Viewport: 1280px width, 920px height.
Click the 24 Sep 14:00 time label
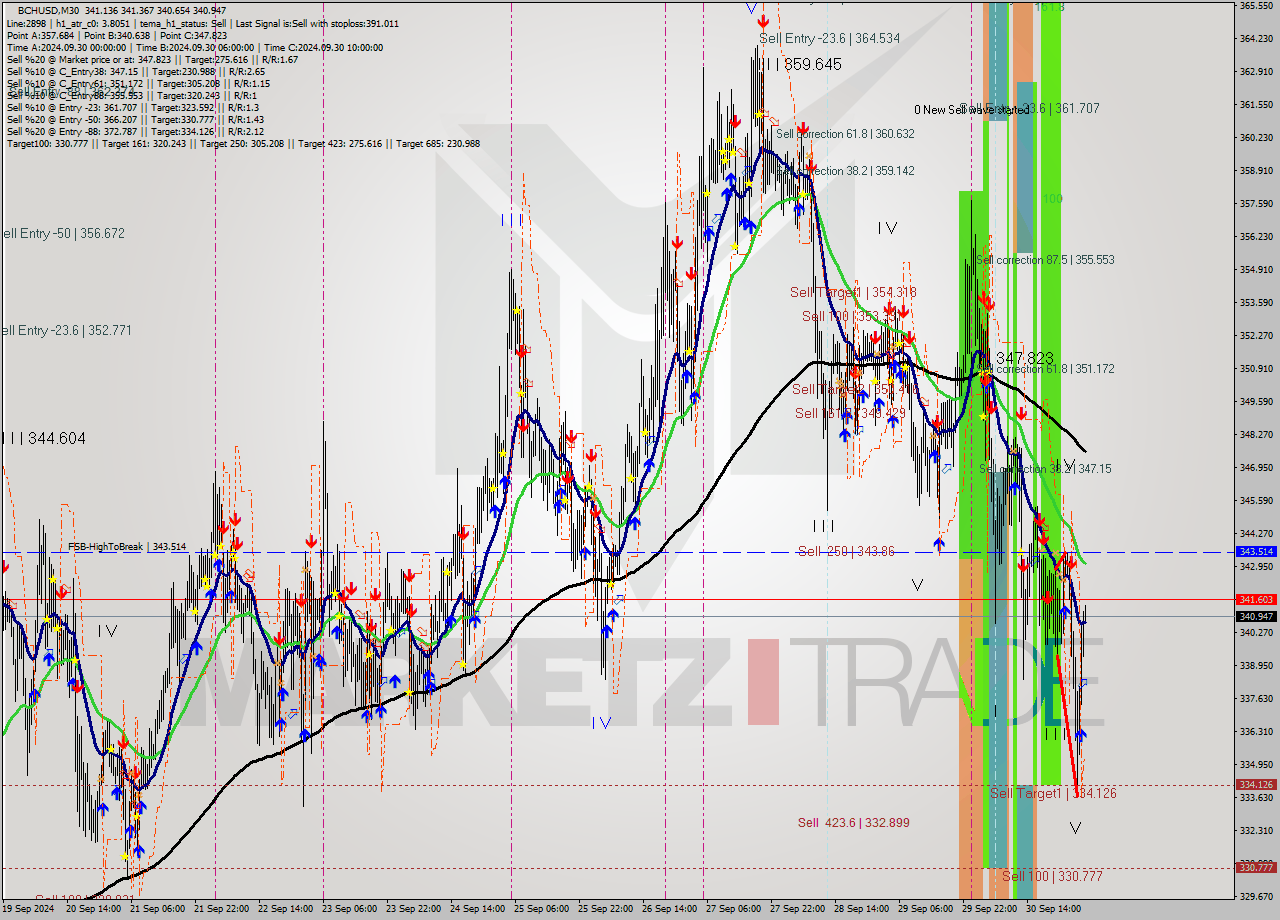[477, 910]
